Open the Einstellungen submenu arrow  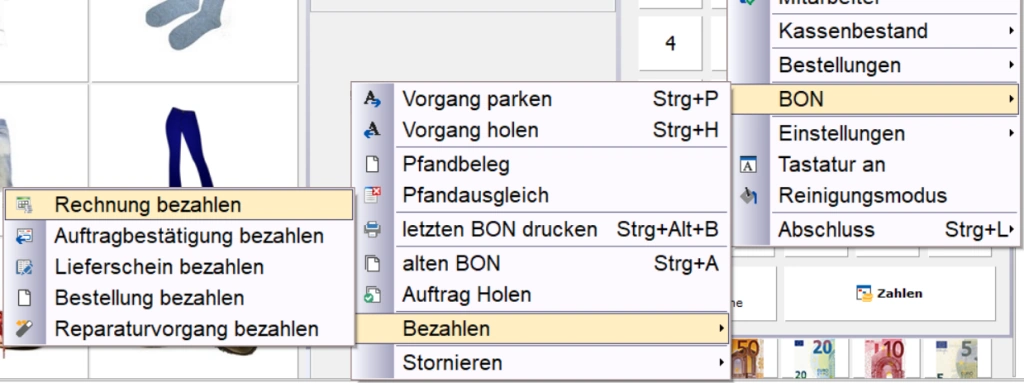pos(1011,133)
